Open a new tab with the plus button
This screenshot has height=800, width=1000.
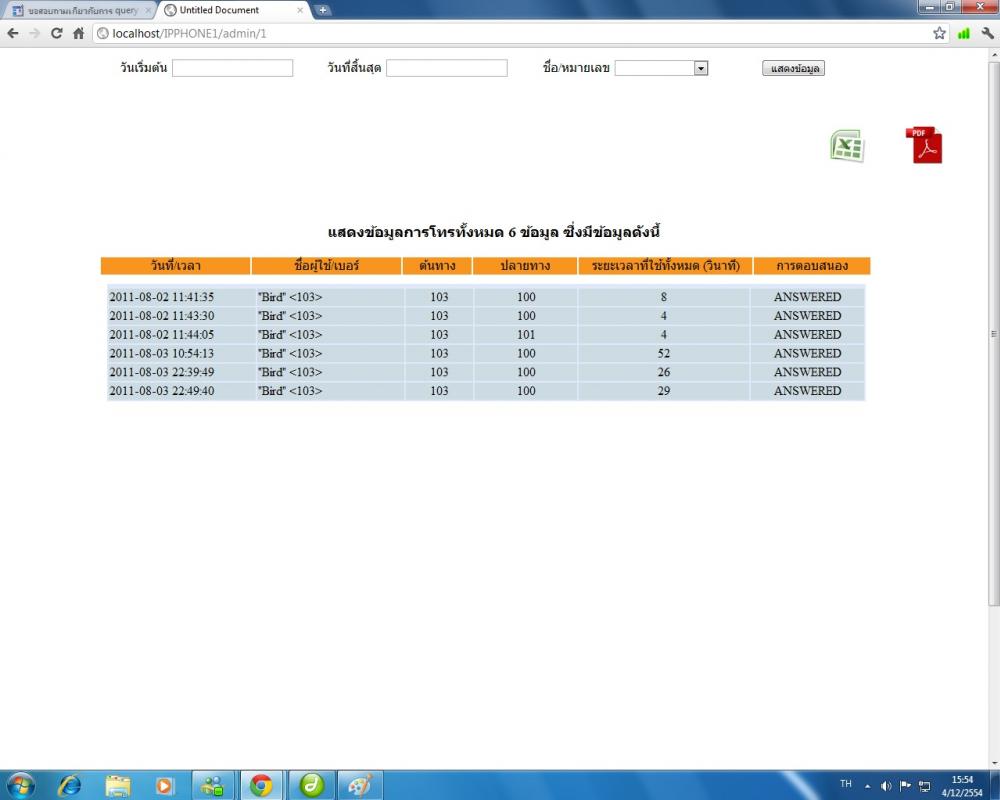(323, 10)
